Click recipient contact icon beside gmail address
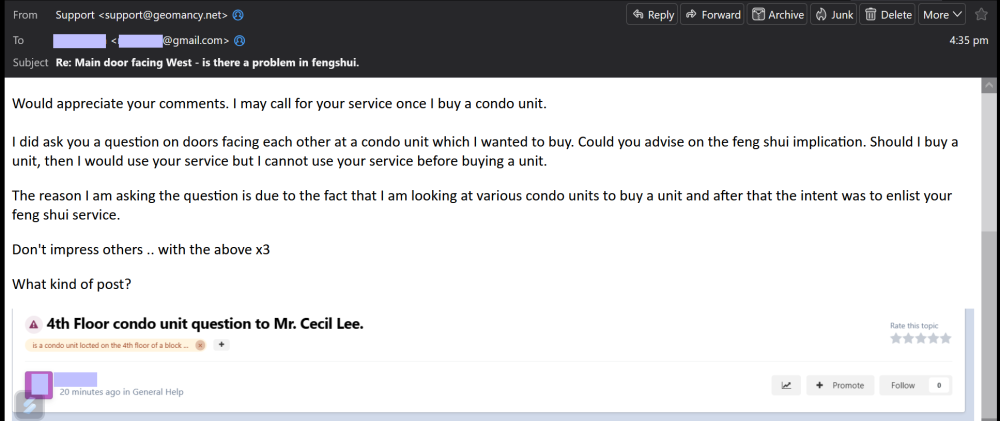This screenshot has width=1000, height=421. 240,41
